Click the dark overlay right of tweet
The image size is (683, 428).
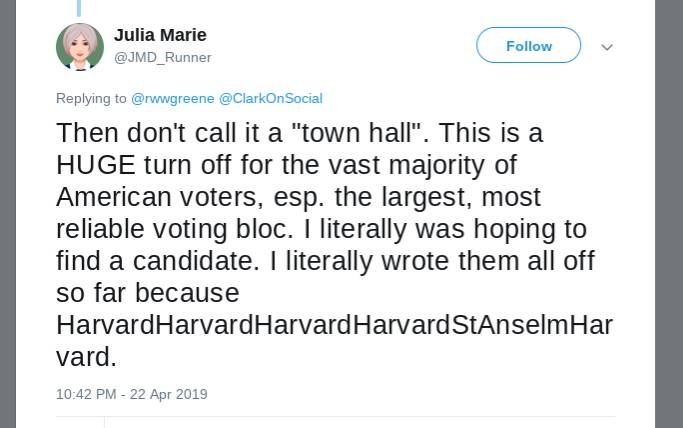click(669, 214)
